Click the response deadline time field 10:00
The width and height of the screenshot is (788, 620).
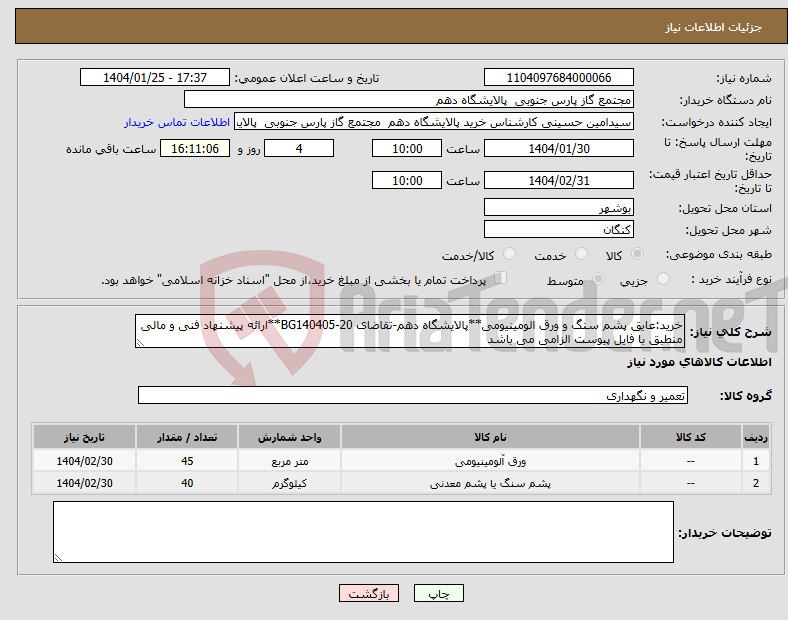pyautogui.click(x=407, y=149)
